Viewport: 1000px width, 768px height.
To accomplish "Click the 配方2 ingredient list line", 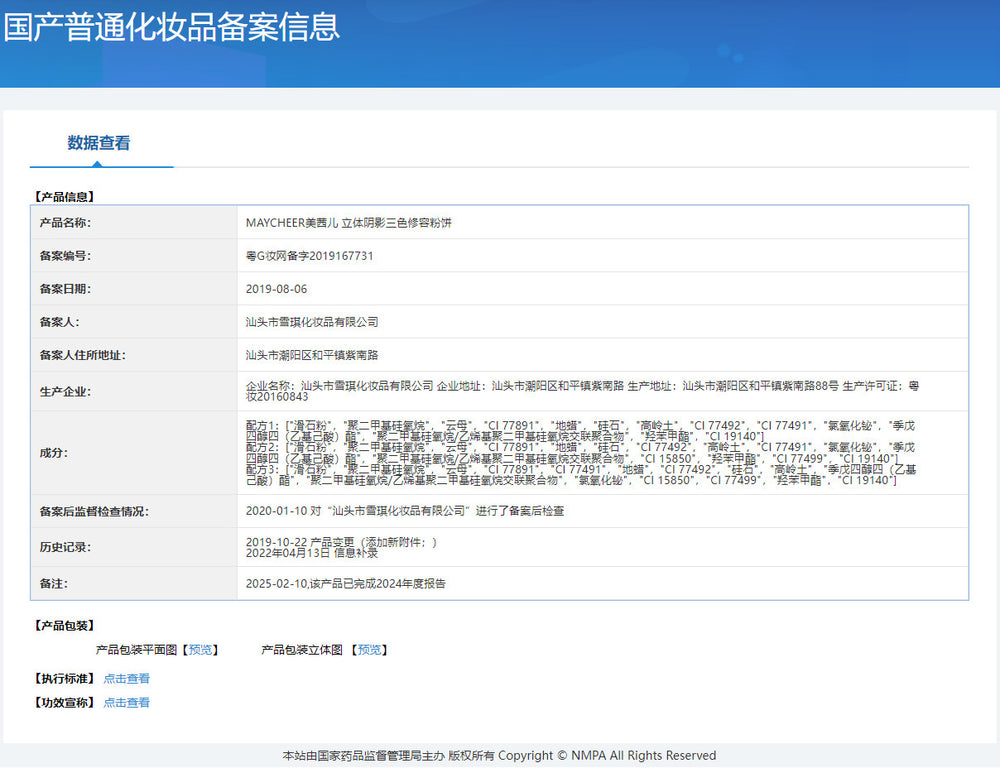I will point(580,453).
